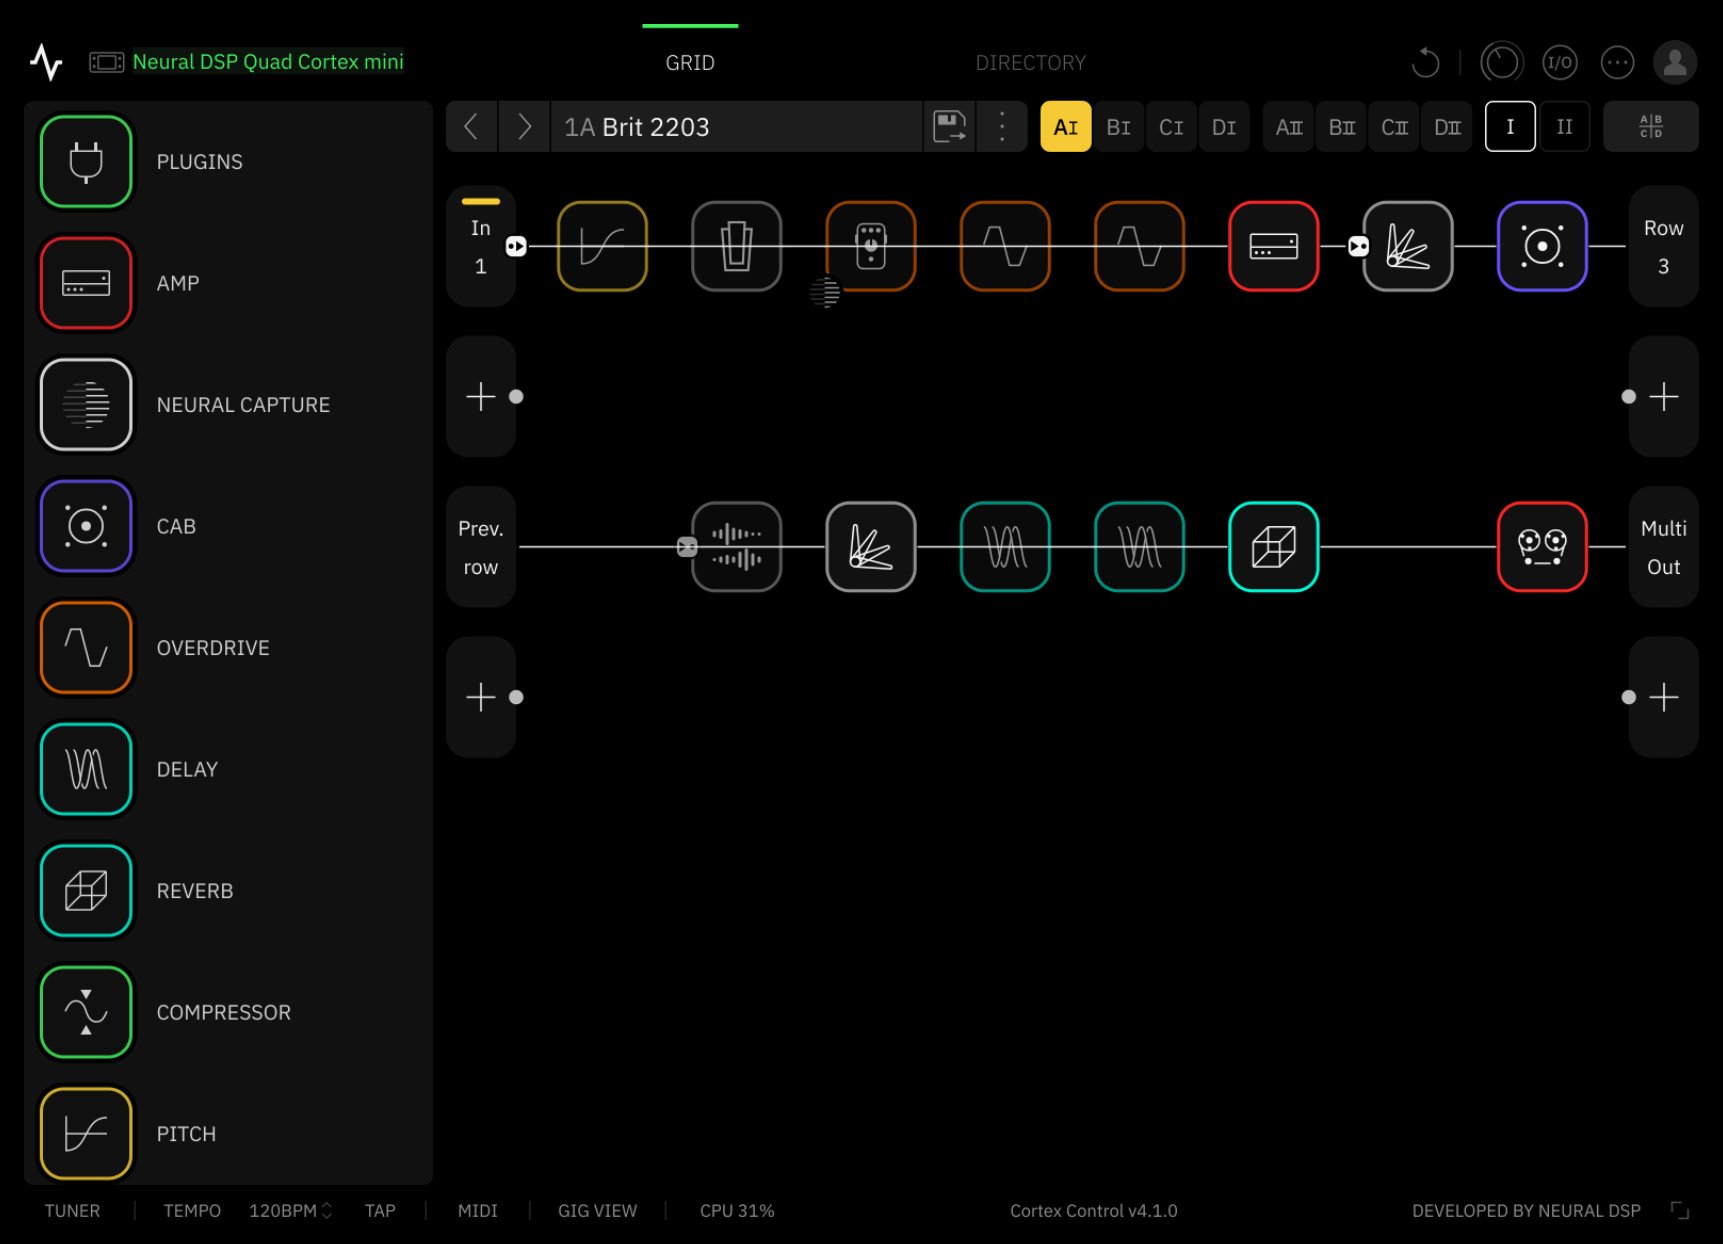
Task: Select footswitch mode I
Action: pos(1510,127)
